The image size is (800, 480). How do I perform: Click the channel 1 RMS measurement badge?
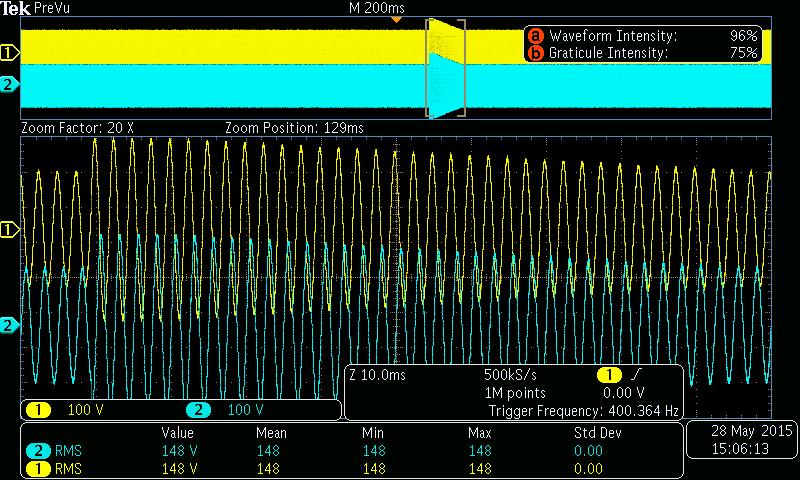(38, 468)
